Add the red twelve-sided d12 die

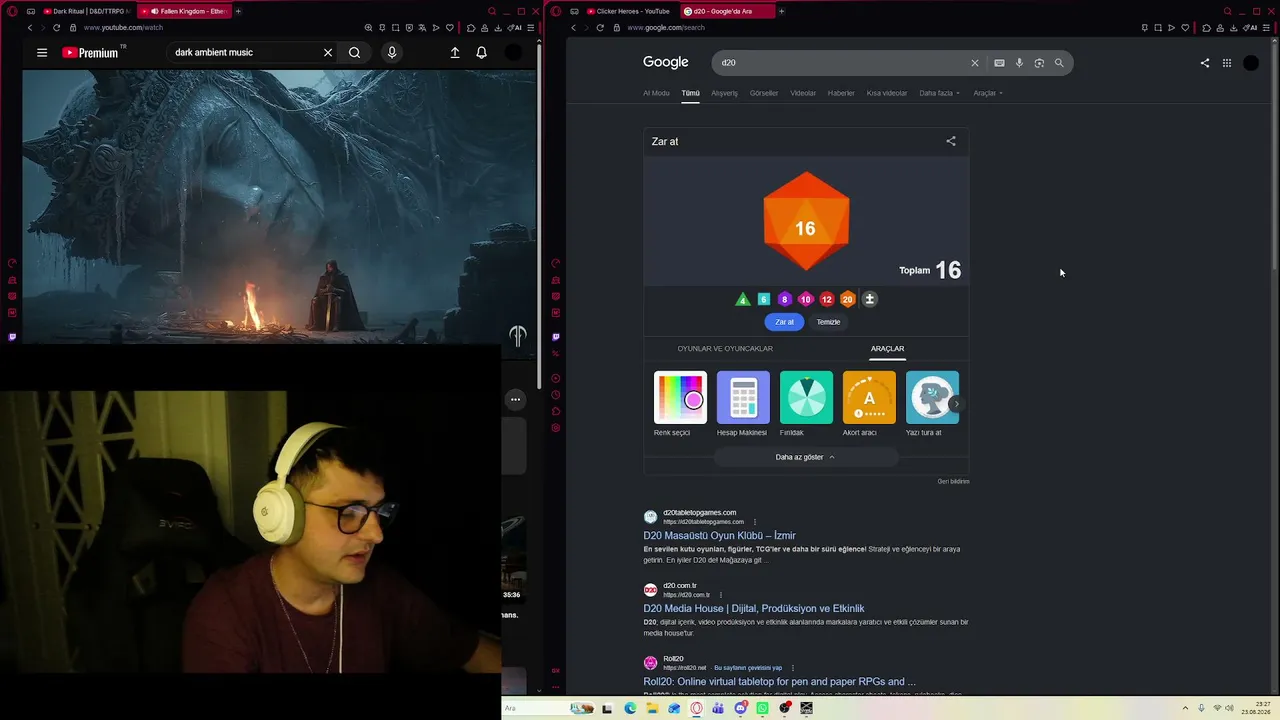tap(826, 299)
